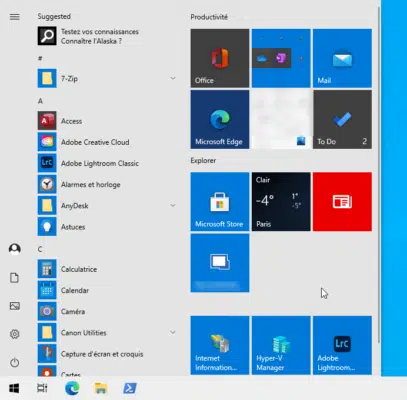Open PowerShell from the taskbar
The width and height of the screenshot is (407, 400).
[130, 388]
